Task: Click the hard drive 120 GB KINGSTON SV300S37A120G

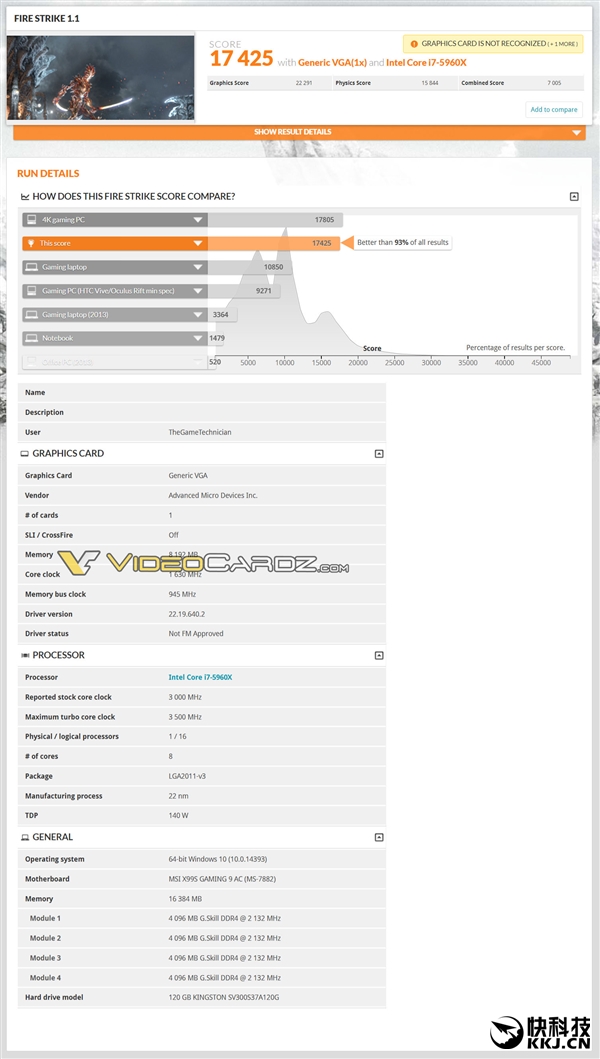Action: (x=224, y=998)
